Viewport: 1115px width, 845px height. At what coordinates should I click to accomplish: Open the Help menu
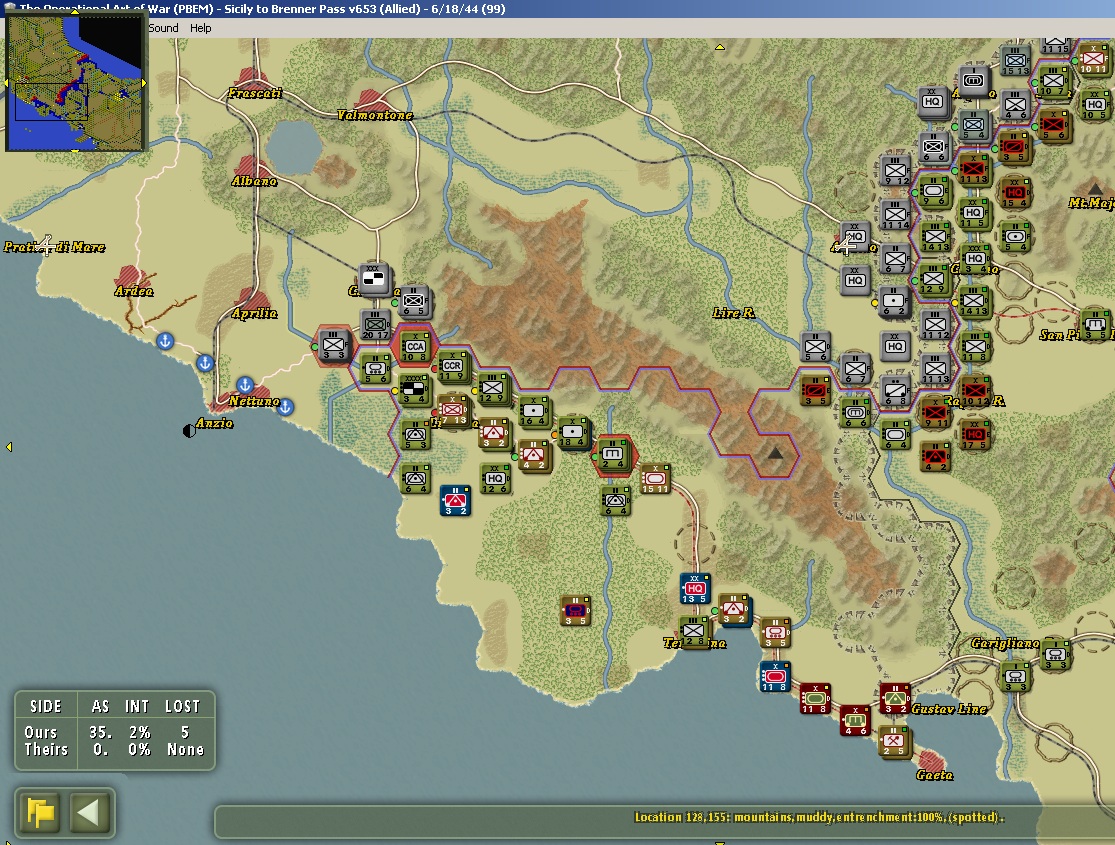click(x=201, y=28)
